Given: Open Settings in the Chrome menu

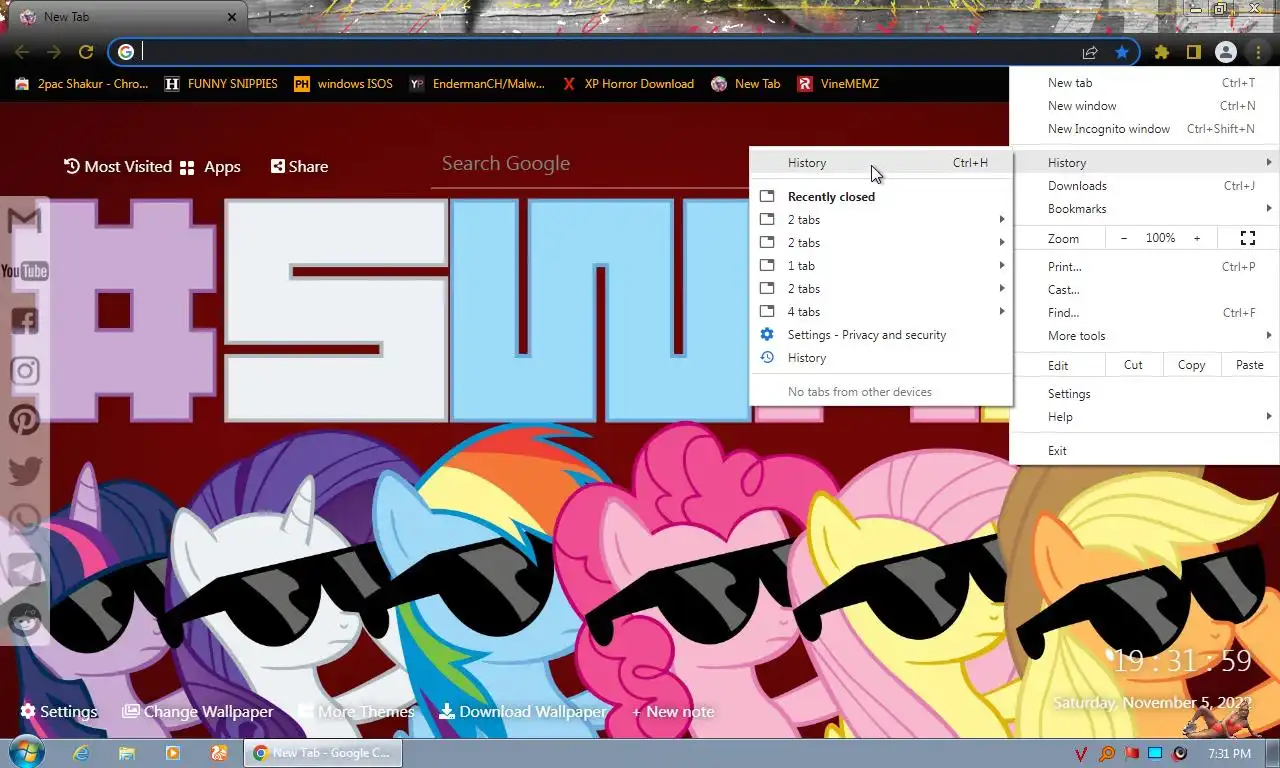Looking at the screenshot, I should click(1144, 393).
